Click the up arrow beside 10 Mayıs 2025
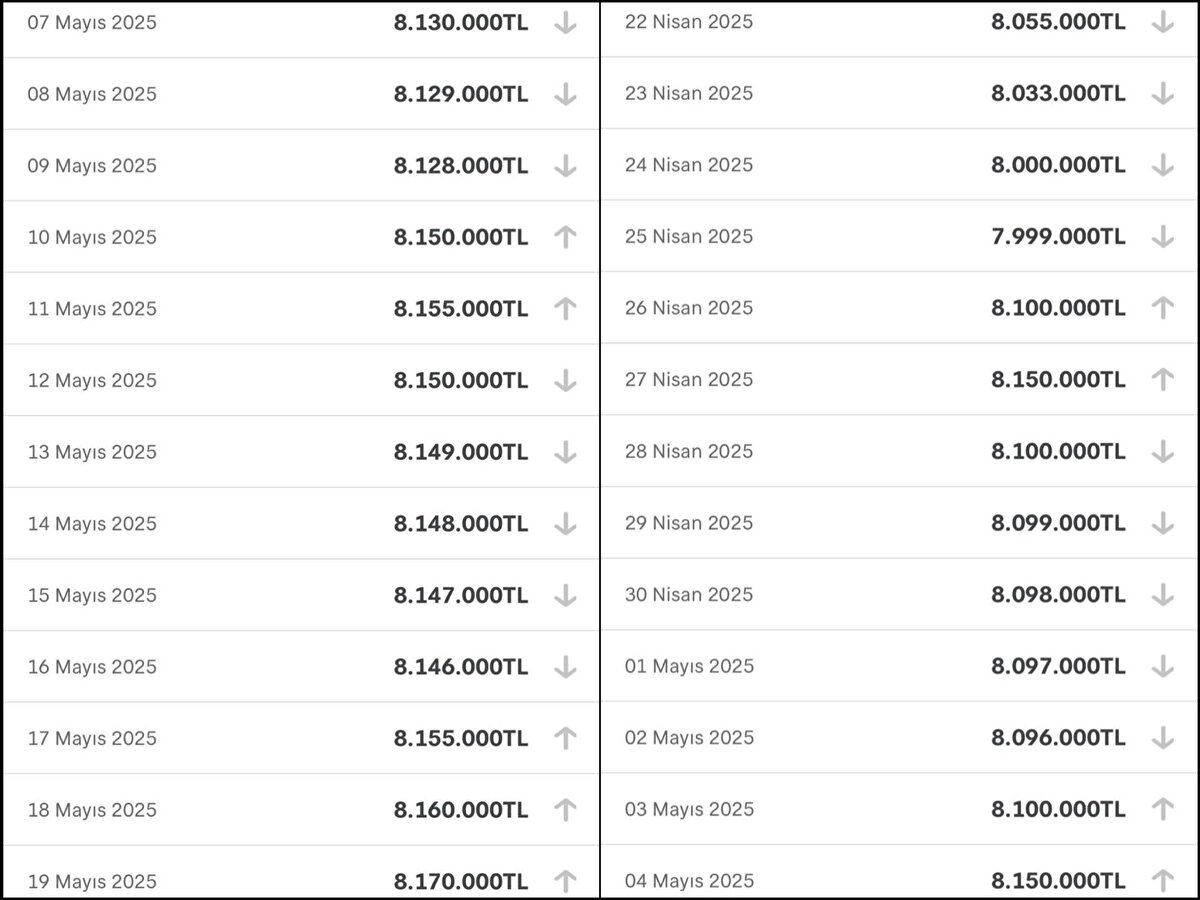The height and width of the screenshot is (900, 1200). [x=565, y=237]
